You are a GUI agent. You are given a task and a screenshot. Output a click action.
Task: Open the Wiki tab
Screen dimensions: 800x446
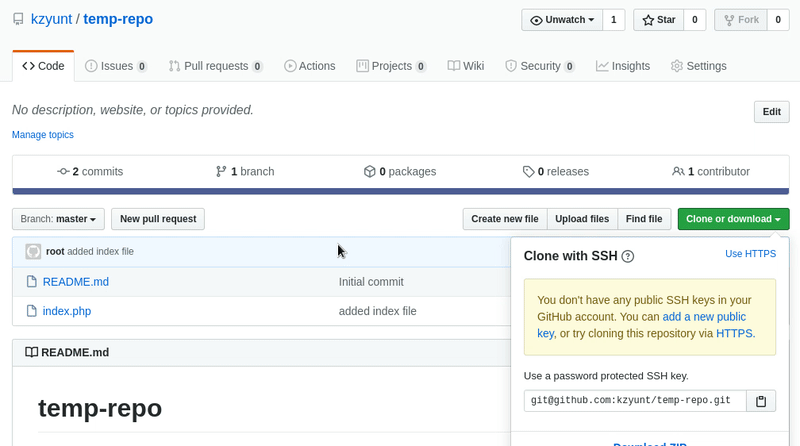(x=466, y=66)
